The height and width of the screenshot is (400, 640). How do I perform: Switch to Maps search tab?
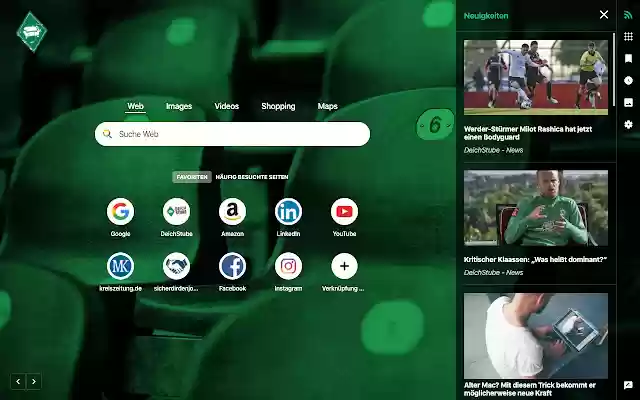click(x=327, y=106)
